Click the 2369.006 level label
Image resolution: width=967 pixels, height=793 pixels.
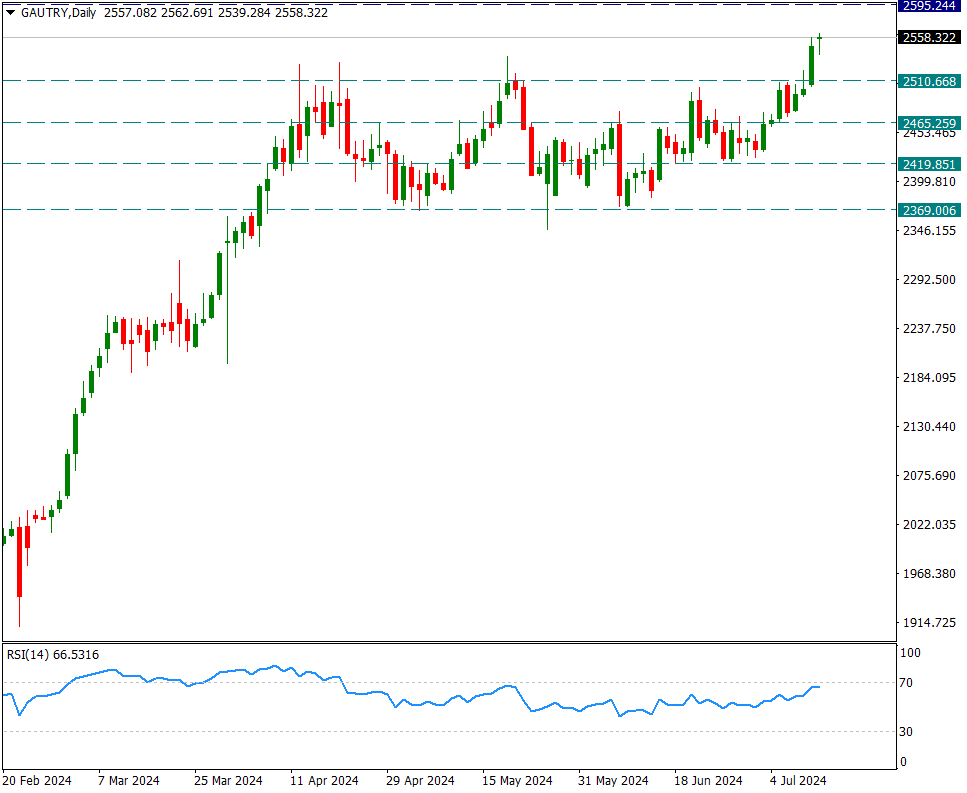929,211
